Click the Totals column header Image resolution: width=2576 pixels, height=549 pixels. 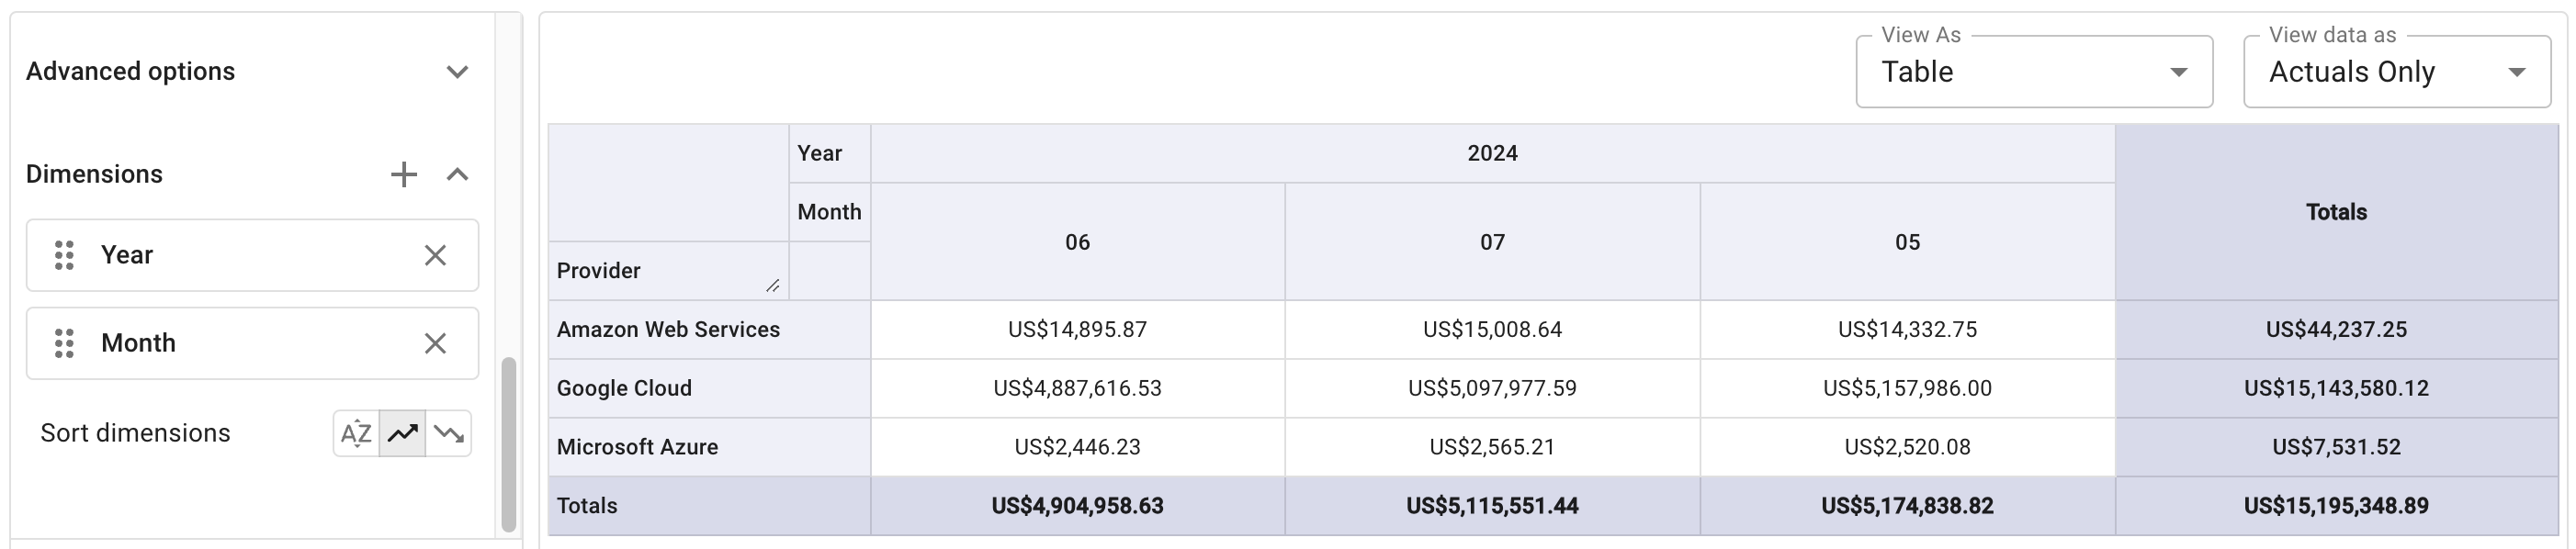point(2335,212)
